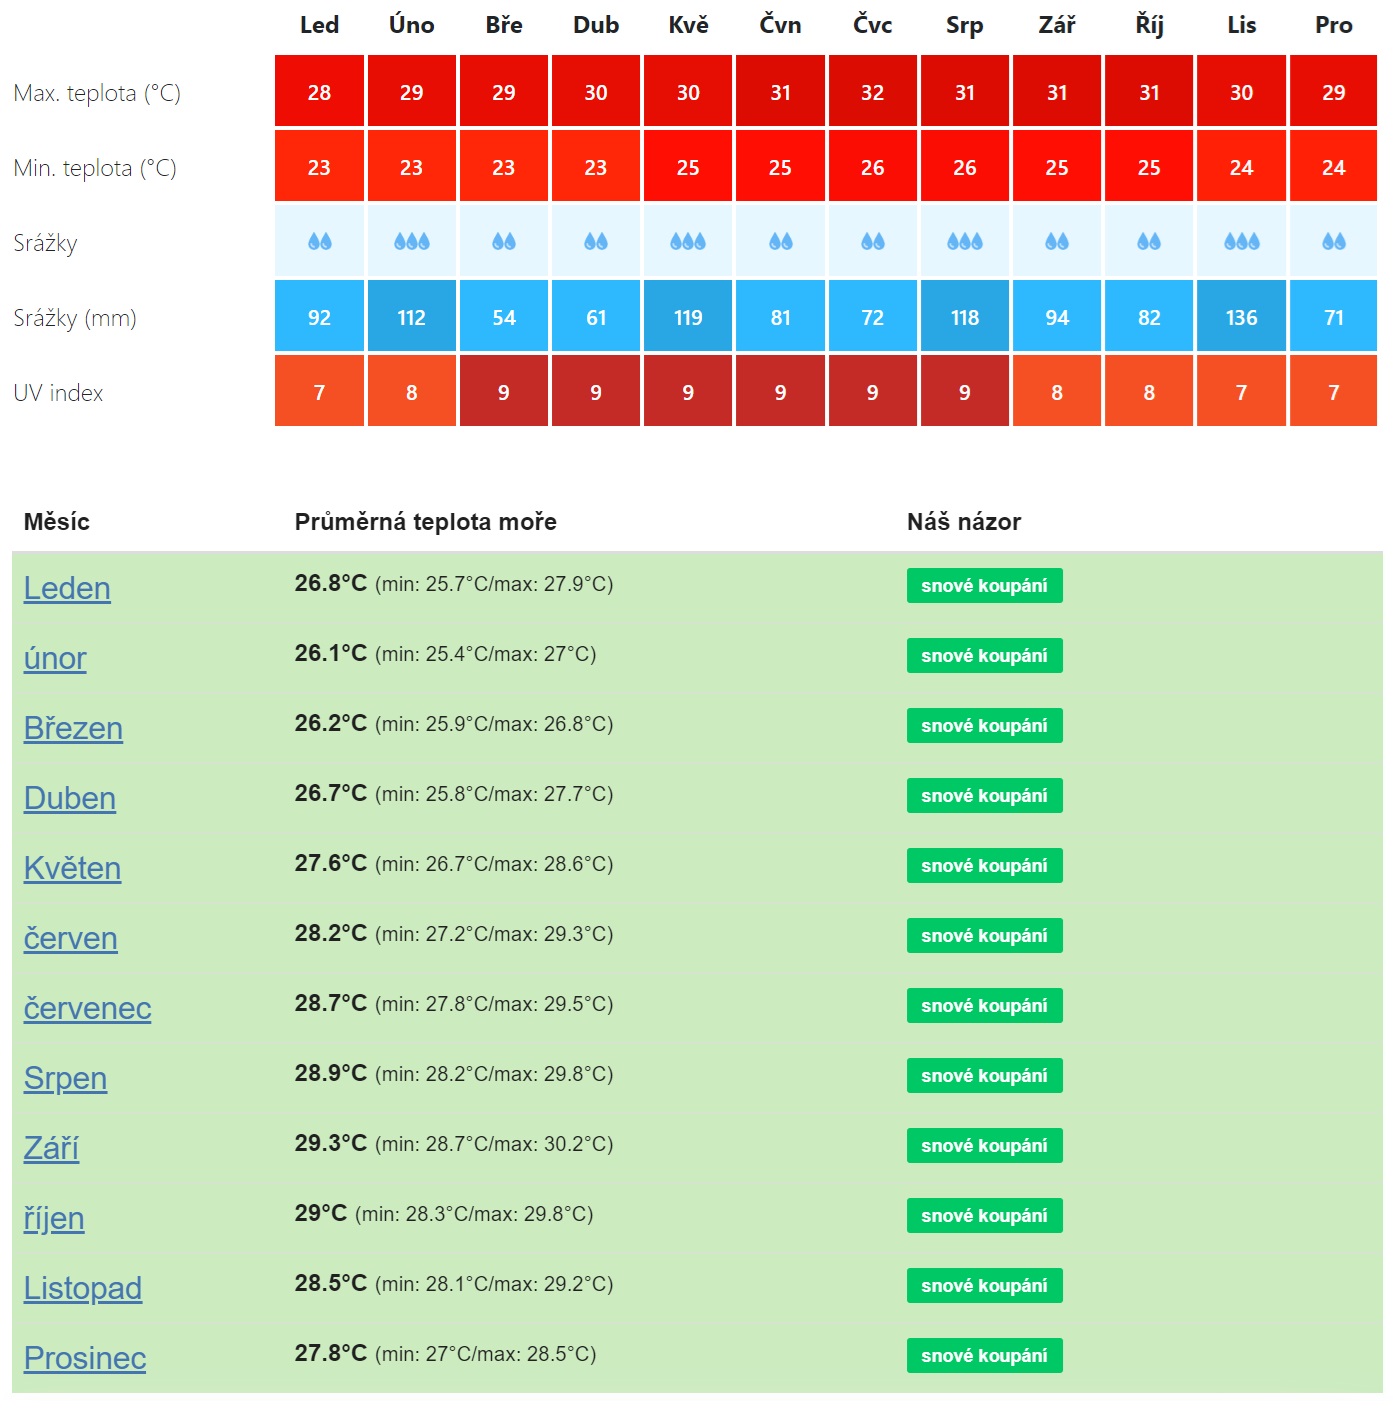This screenshot has height=1415, width=1393.
Task: Click 'snové koupání' badge in Prosinec row
Action: (x=985, y=1356)
